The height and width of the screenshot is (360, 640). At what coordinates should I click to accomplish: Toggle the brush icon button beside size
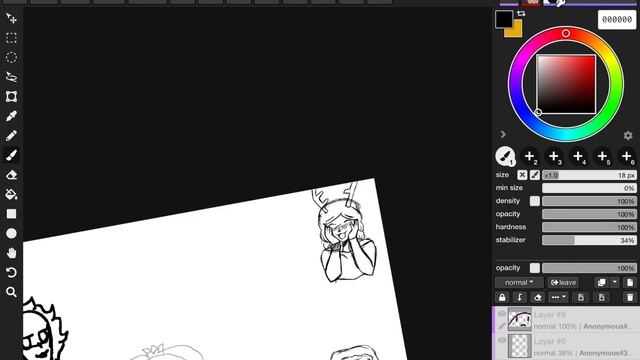point(535,175)
